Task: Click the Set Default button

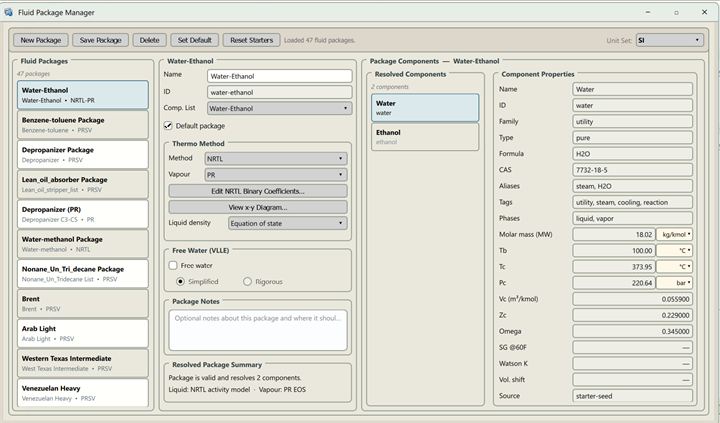Action: click(x=195, y=40)
